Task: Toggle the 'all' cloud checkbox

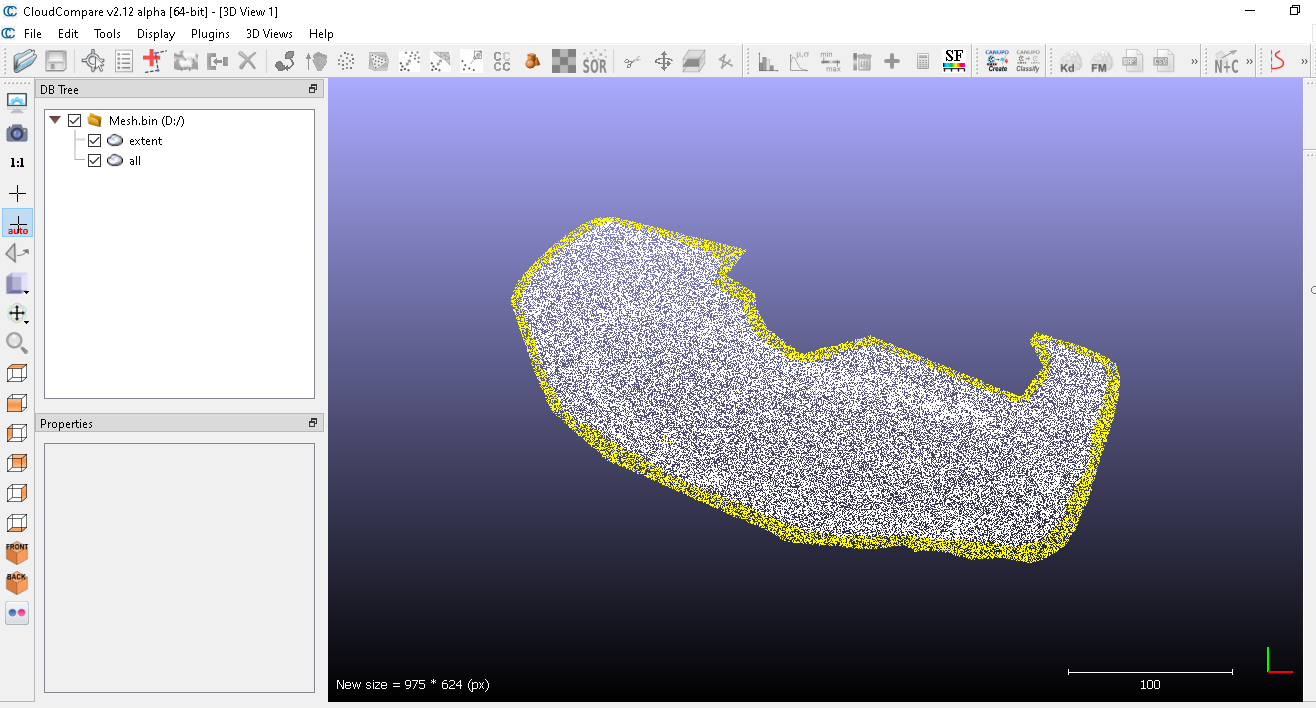Action: pyautogui.click(x=95, y=161)
